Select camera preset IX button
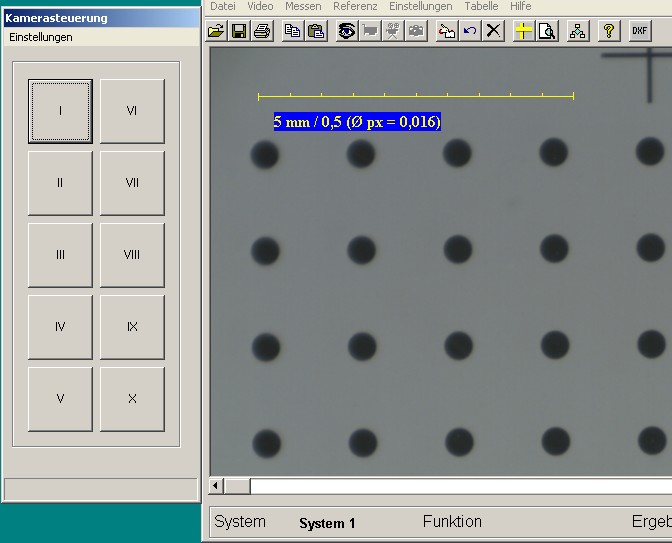 click(132, 327)
